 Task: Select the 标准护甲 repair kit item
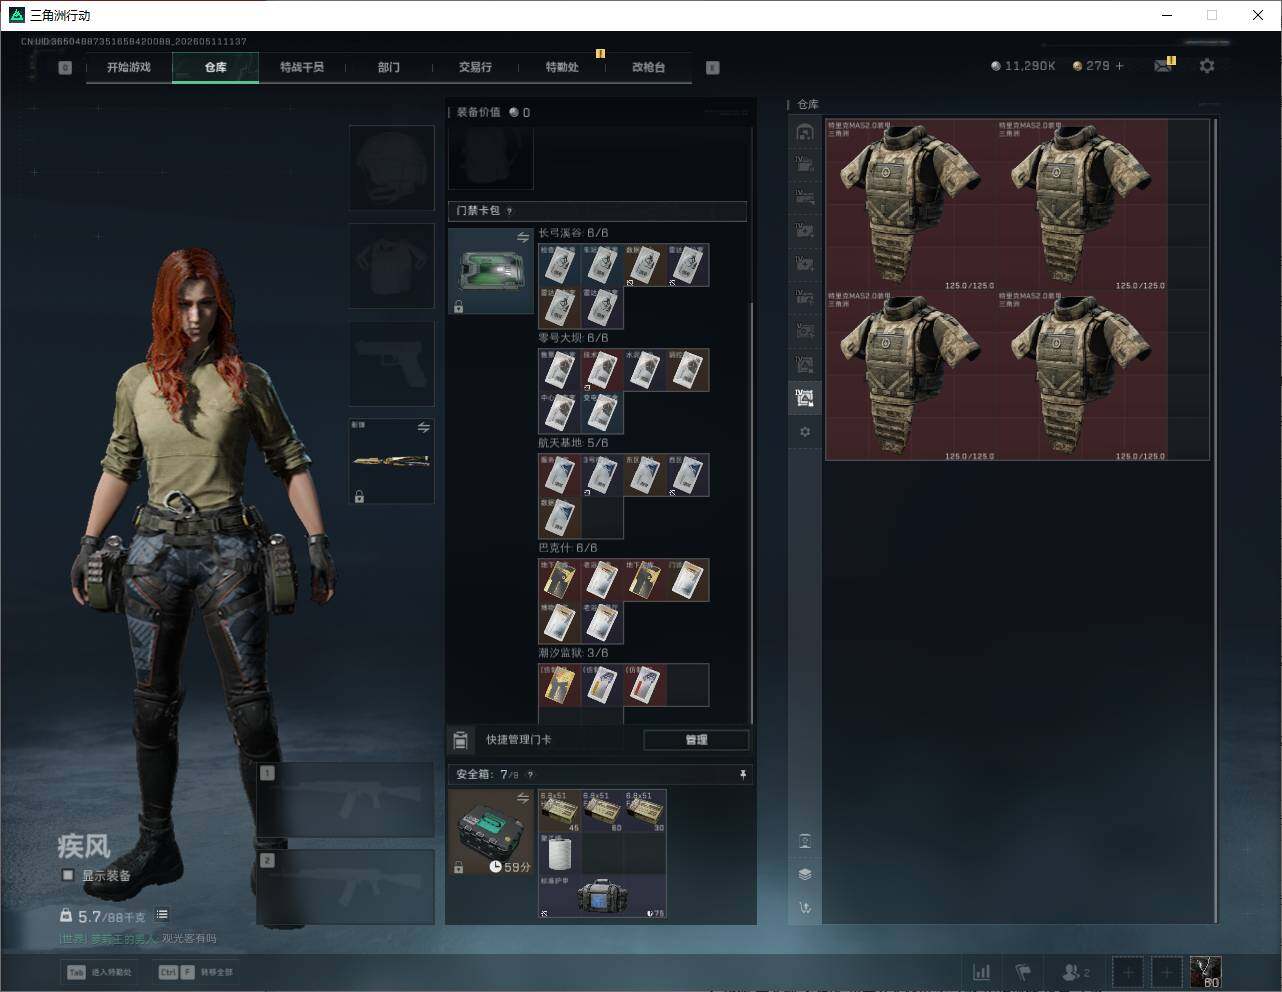pyautogui.click(x=603, y=896)
